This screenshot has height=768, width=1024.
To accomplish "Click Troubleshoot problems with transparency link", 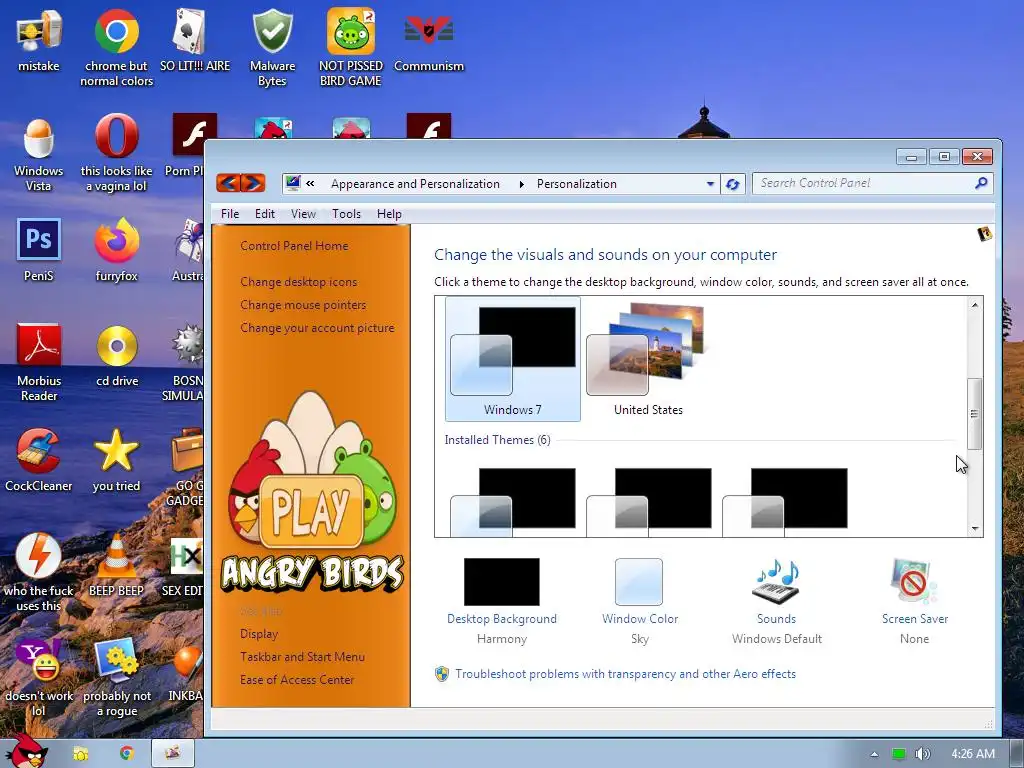I will pos(625,674).
